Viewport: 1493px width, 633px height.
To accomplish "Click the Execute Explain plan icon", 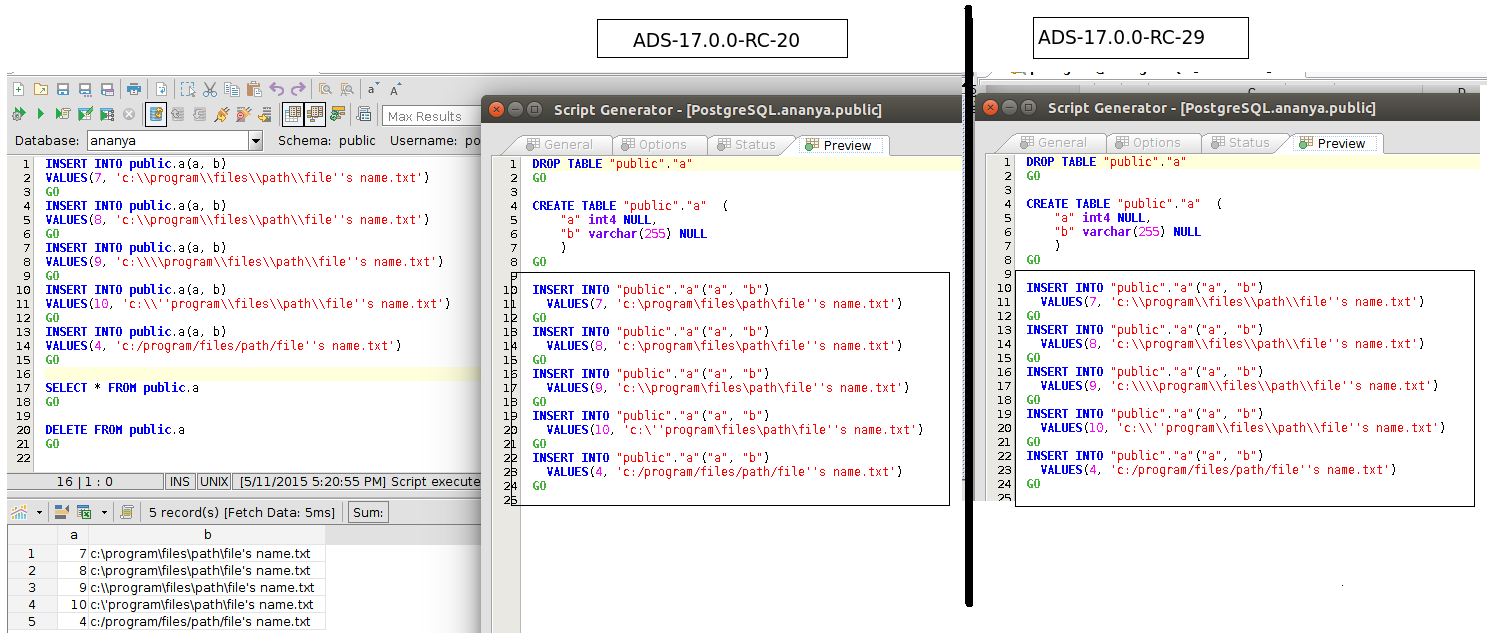I will [107, 114].
